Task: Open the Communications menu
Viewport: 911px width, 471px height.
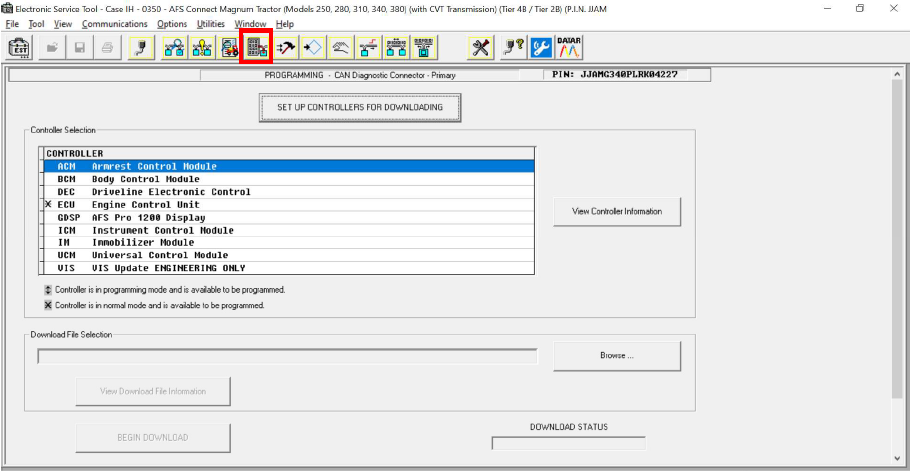Action: click(114, 24)
